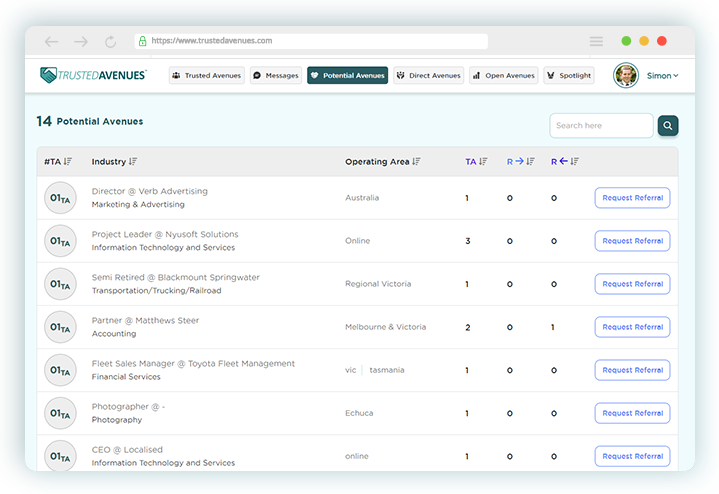This screenshot has width=719, height=494.
Task: Open the Spotlight tab
Action: pyautogui.click(x=569, y=75)
